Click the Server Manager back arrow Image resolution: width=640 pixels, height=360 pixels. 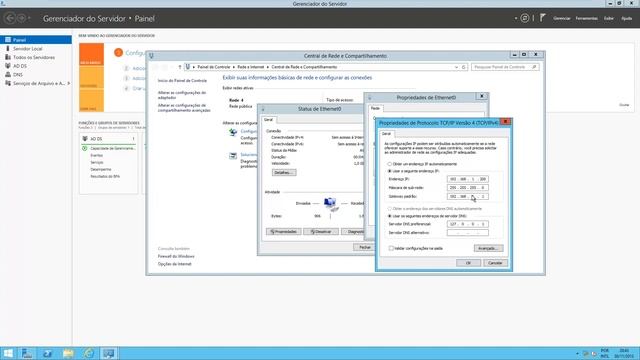[x=10, y=18]
